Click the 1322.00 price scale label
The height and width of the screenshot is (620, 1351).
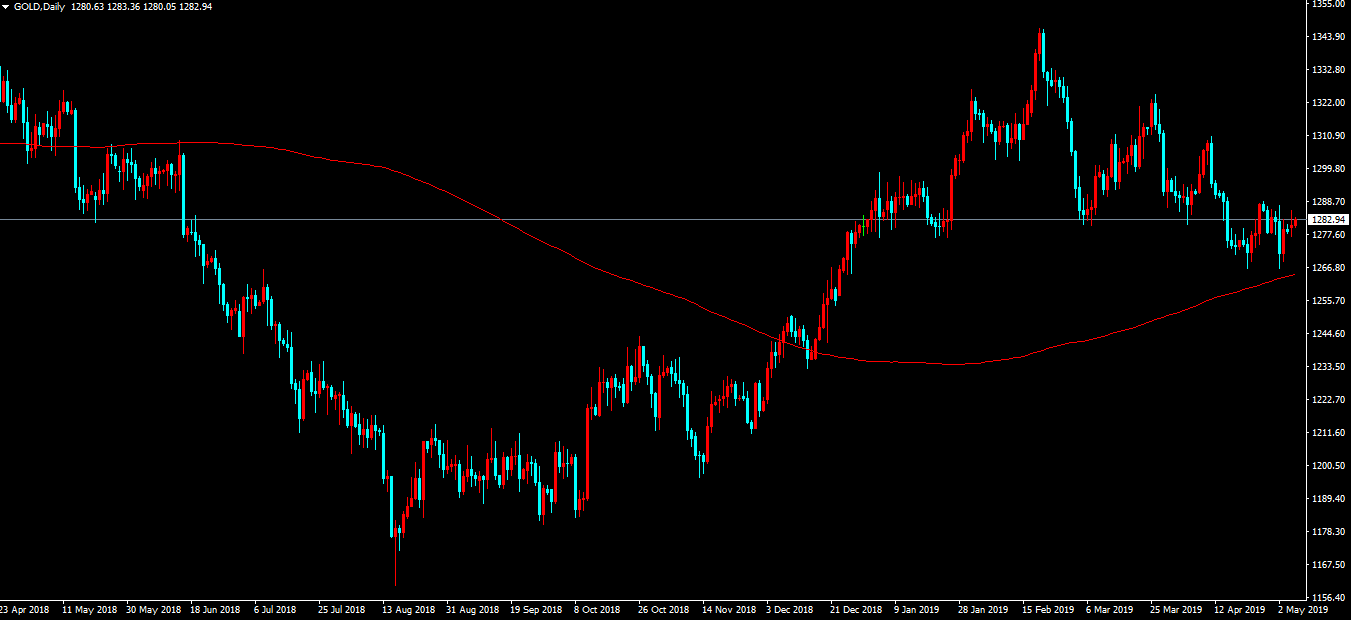[x=1330, y=102]
